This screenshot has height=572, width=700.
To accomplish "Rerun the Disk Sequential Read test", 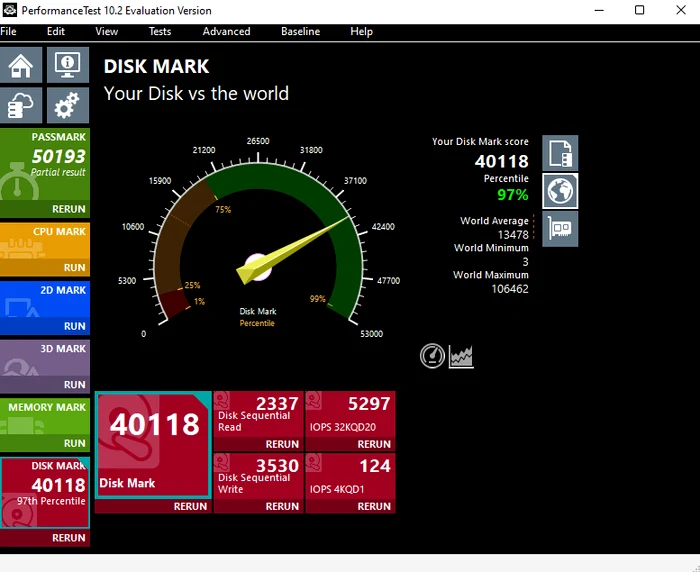I will click(282, 444).
